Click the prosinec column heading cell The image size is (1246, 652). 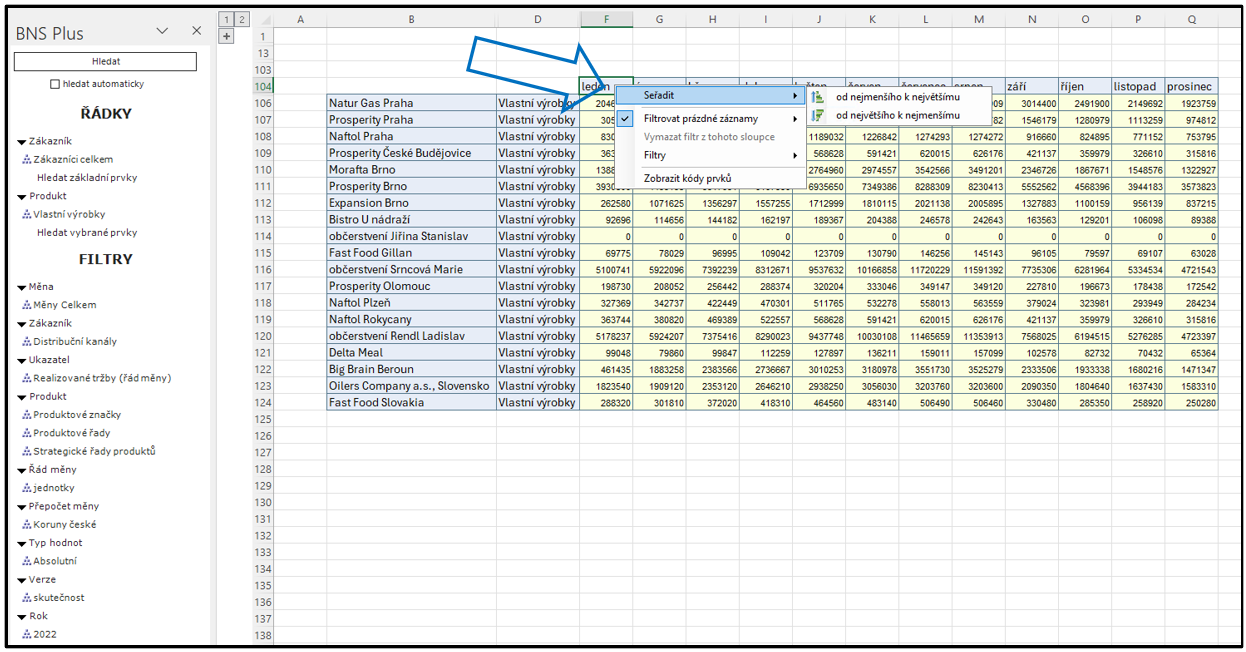point(1191,86)
